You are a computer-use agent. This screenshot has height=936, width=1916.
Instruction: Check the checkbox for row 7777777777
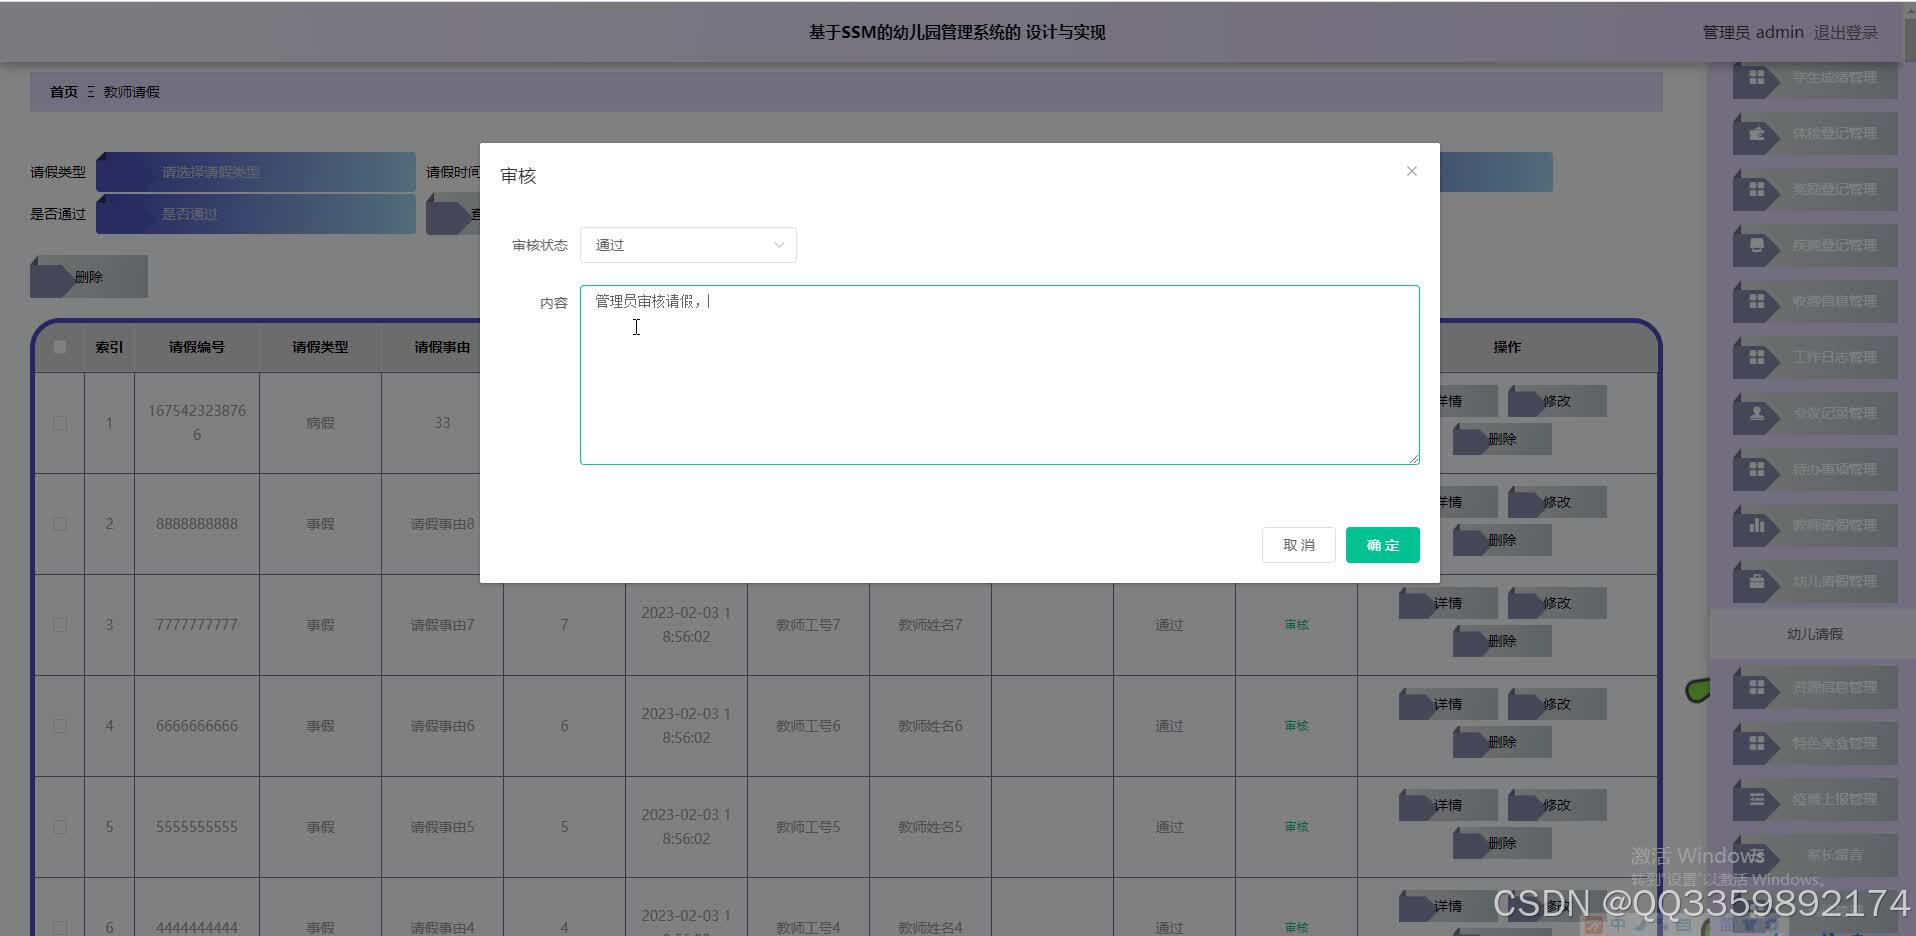tap(60, 625)
